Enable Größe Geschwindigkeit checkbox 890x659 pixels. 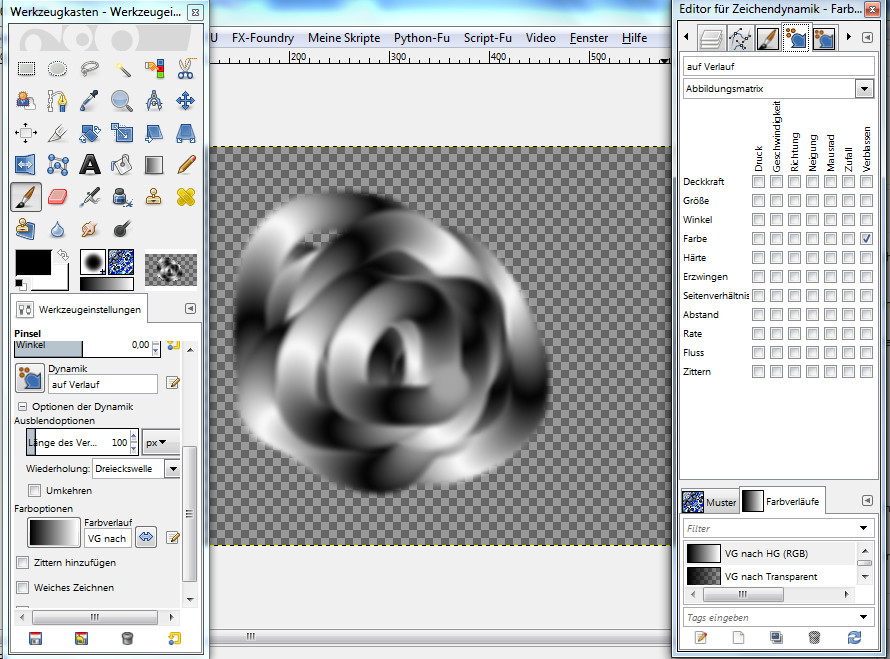pyautogui.click(x=776, y=200)
